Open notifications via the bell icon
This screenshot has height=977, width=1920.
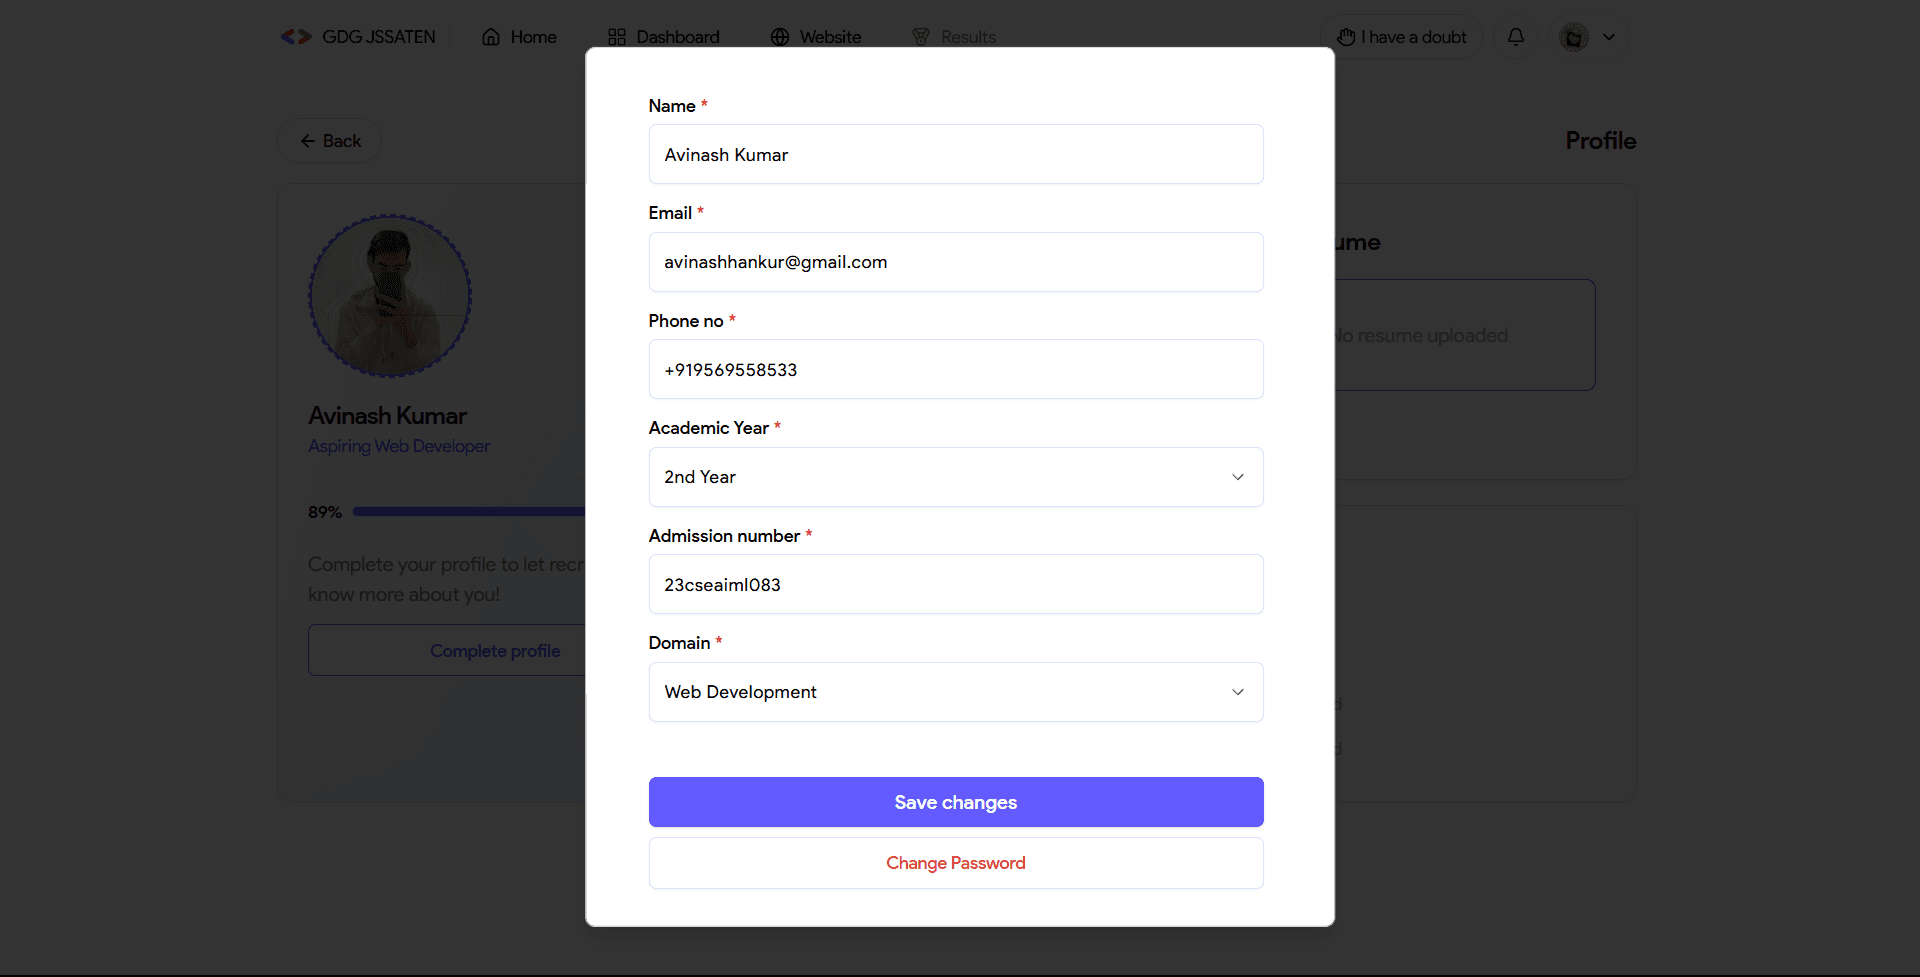1515,37
